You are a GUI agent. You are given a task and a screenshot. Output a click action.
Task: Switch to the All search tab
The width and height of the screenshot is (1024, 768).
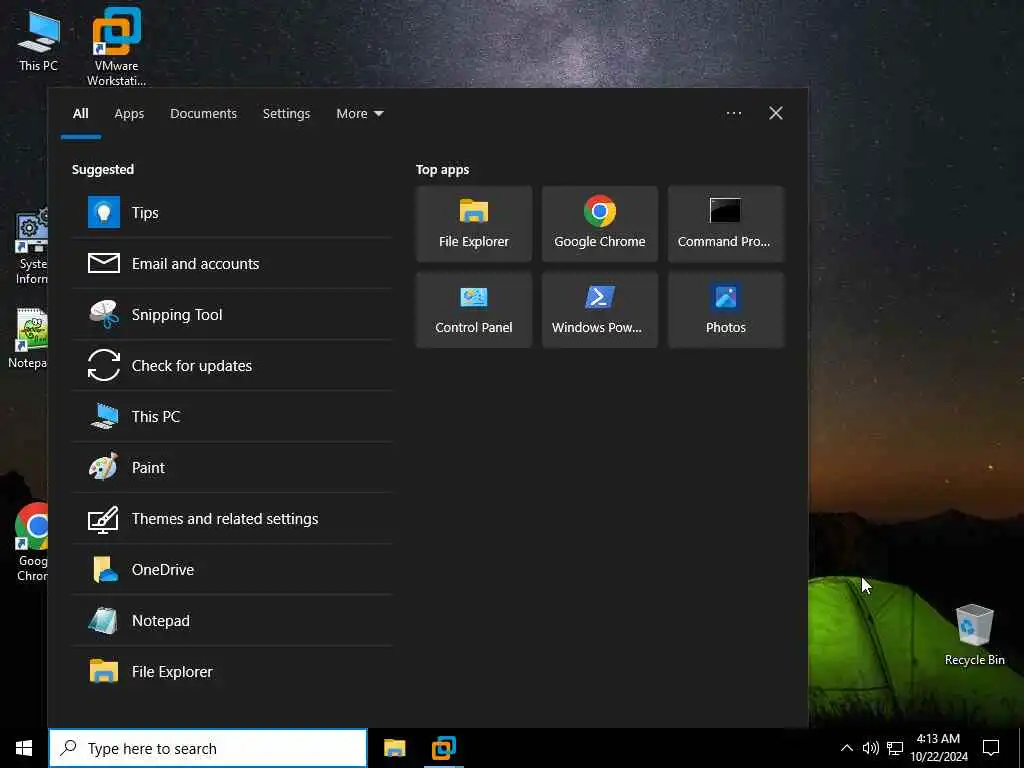point(80,114)
